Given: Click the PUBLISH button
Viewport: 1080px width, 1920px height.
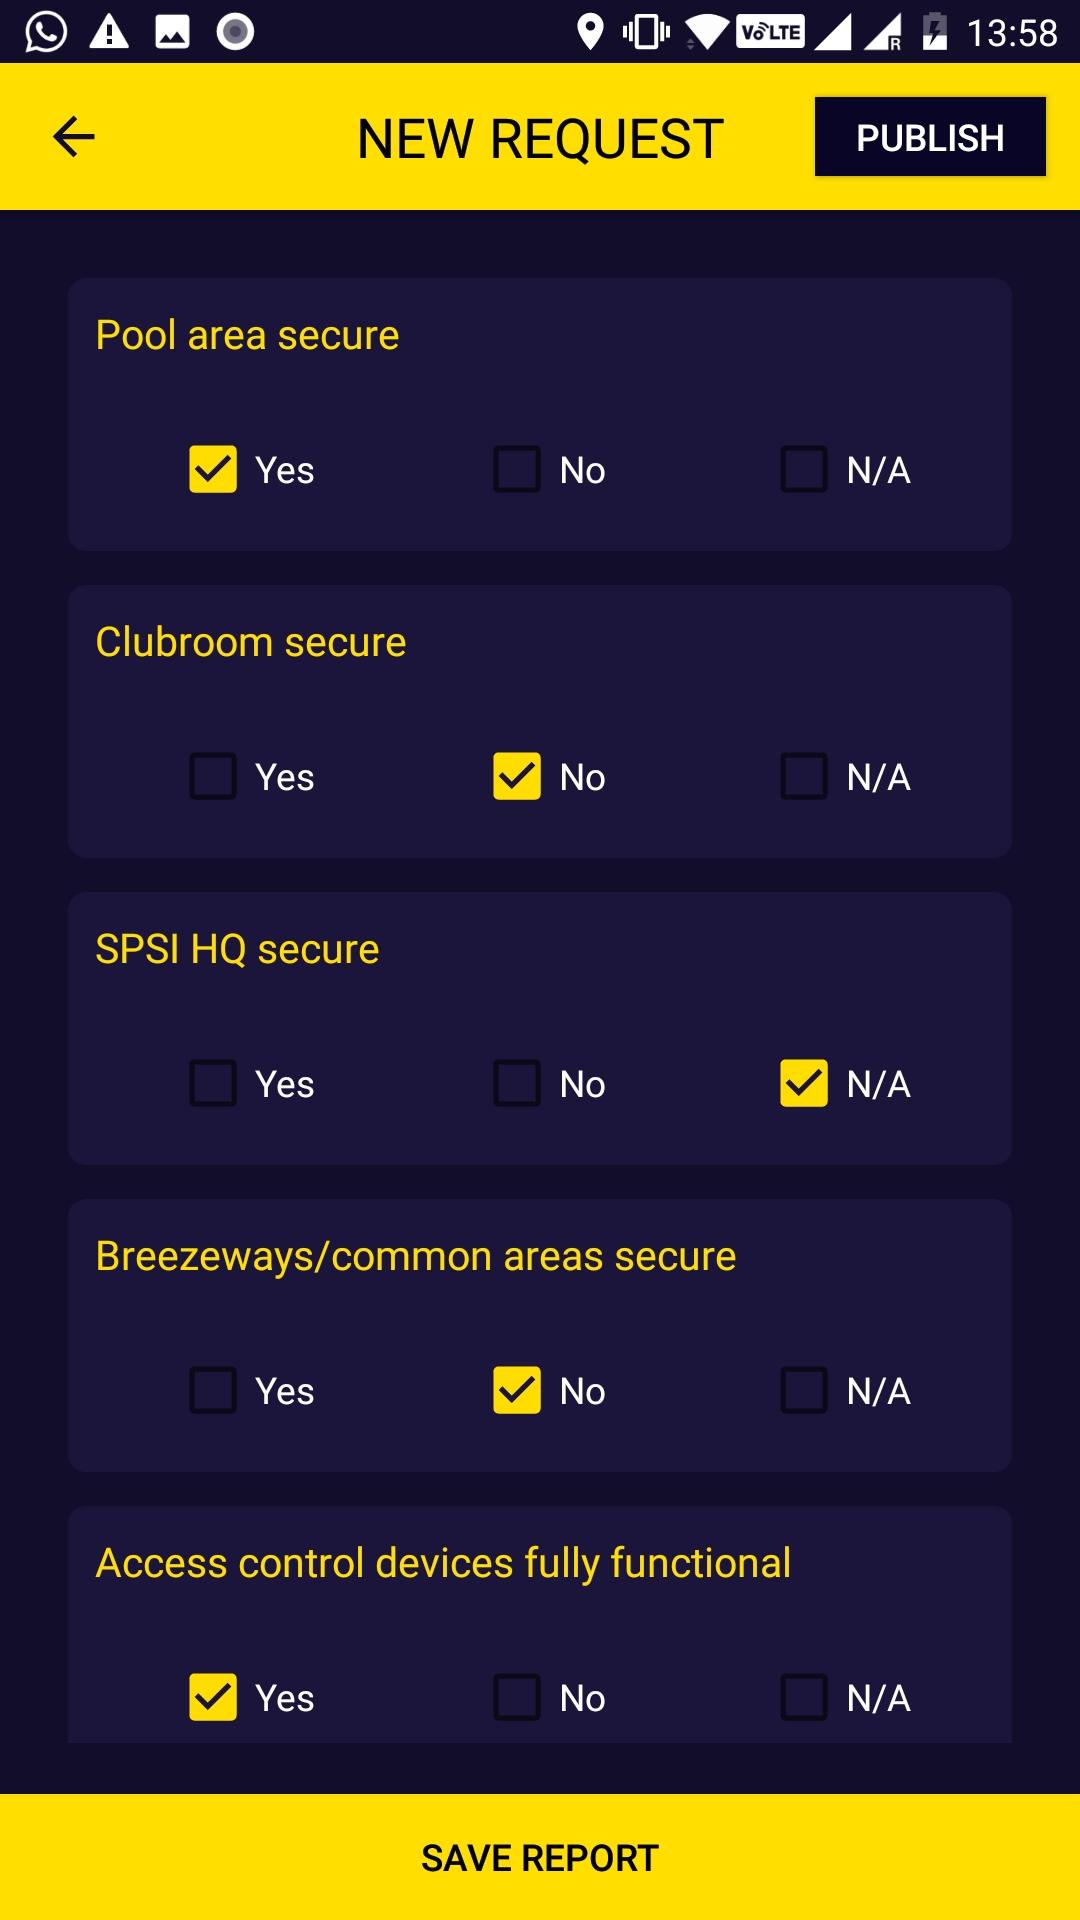Looking at the screenshot, I should (x=930, y=137).
